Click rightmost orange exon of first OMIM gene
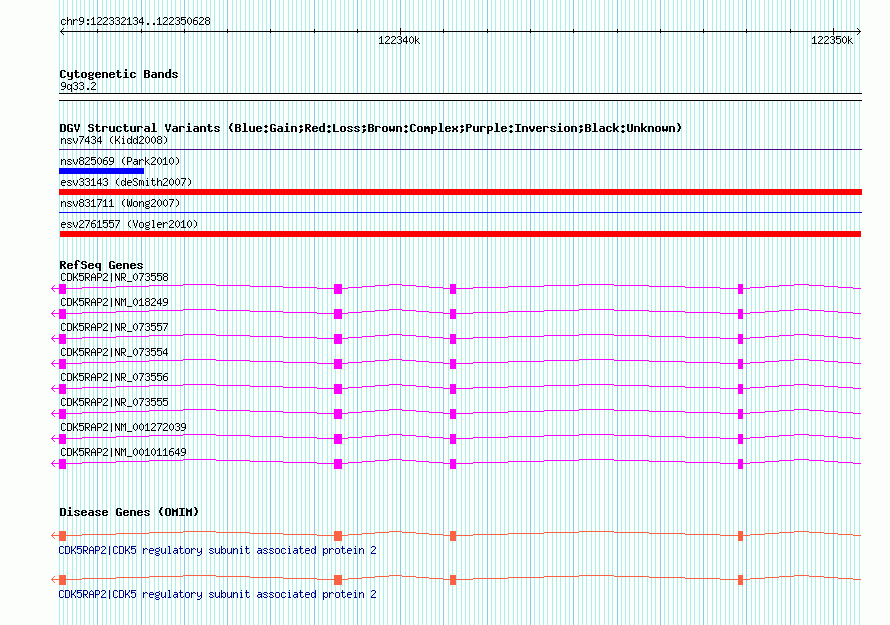This screenshot has height=625, width=890. (740, 536)
